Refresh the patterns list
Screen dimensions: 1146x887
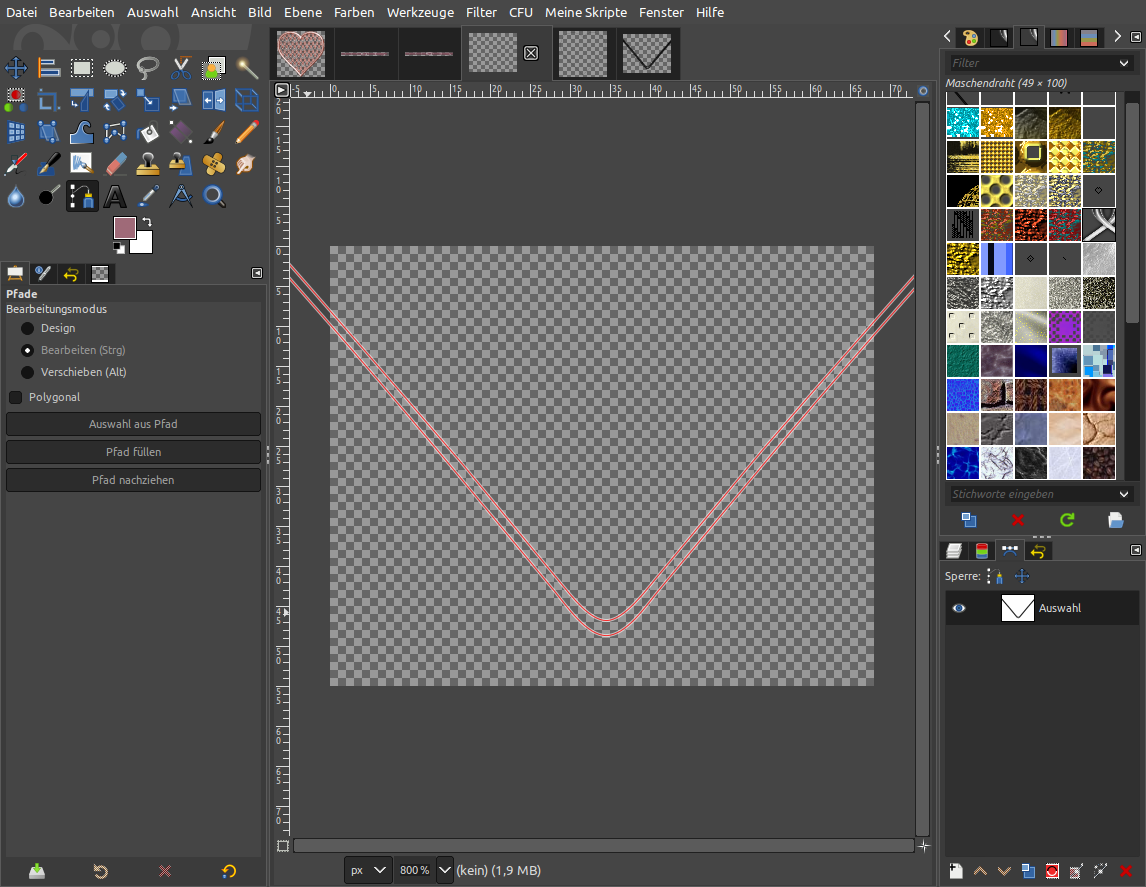(x=1067, y=520)
